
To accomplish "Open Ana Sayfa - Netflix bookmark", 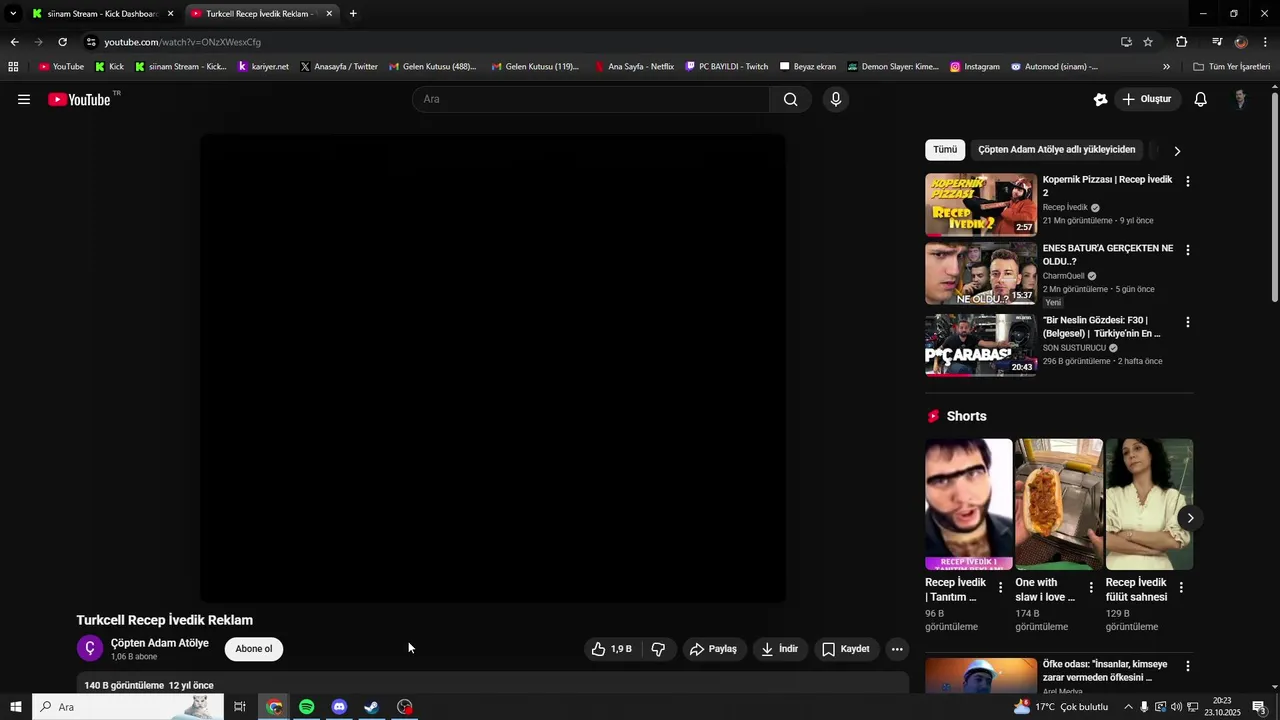I will tap(633, 67).
